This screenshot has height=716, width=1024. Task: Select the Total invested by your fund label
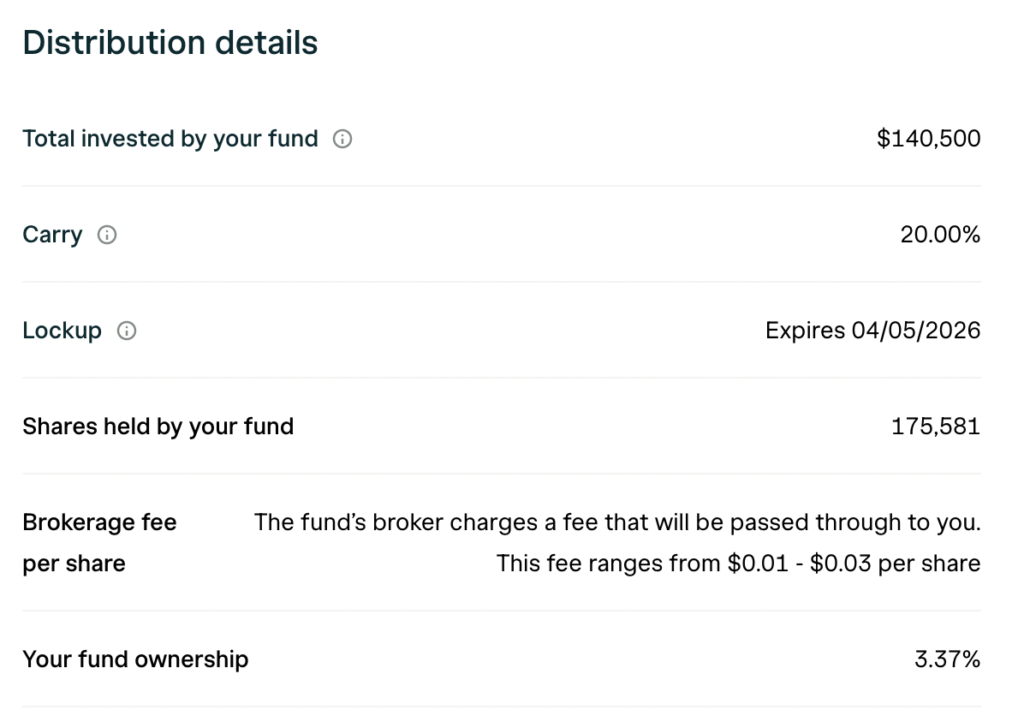[170, 139]
